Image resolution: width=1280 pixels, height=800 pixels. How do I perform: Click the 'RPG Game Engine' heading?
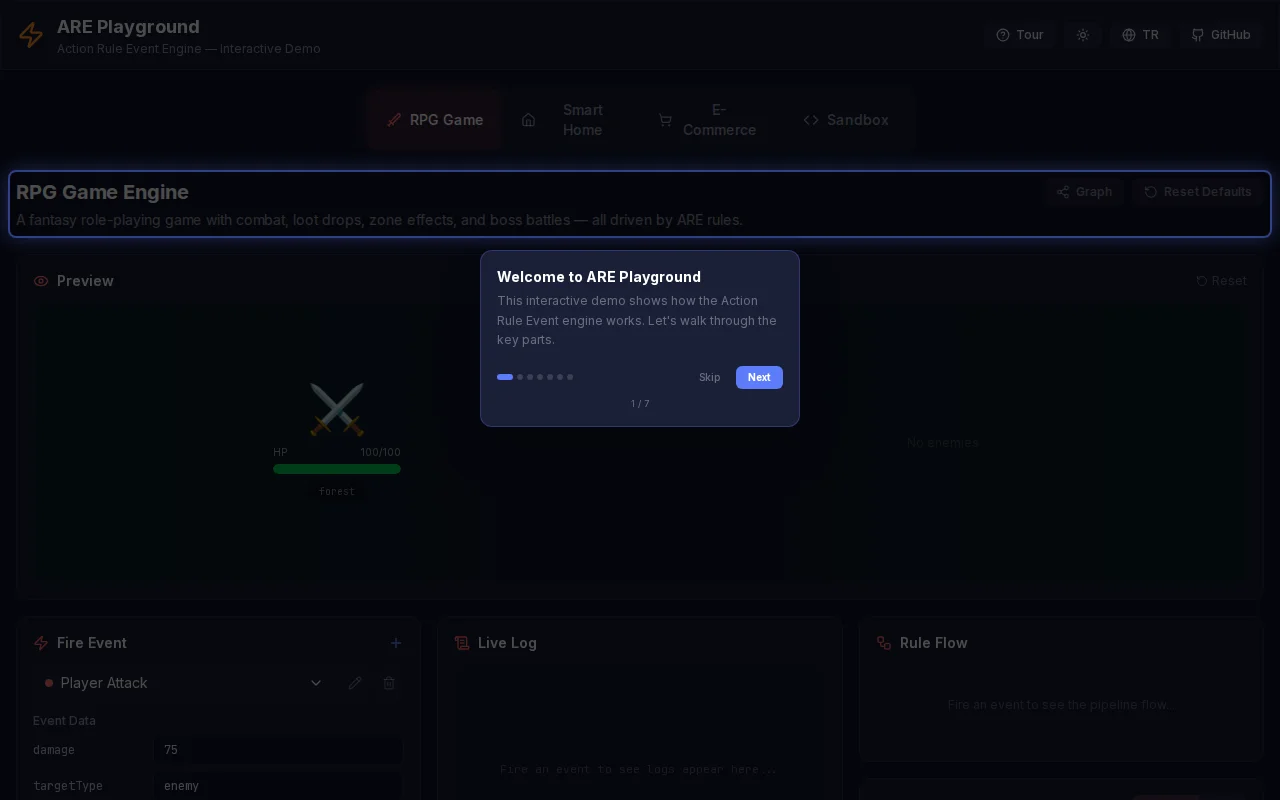[102, 192]
